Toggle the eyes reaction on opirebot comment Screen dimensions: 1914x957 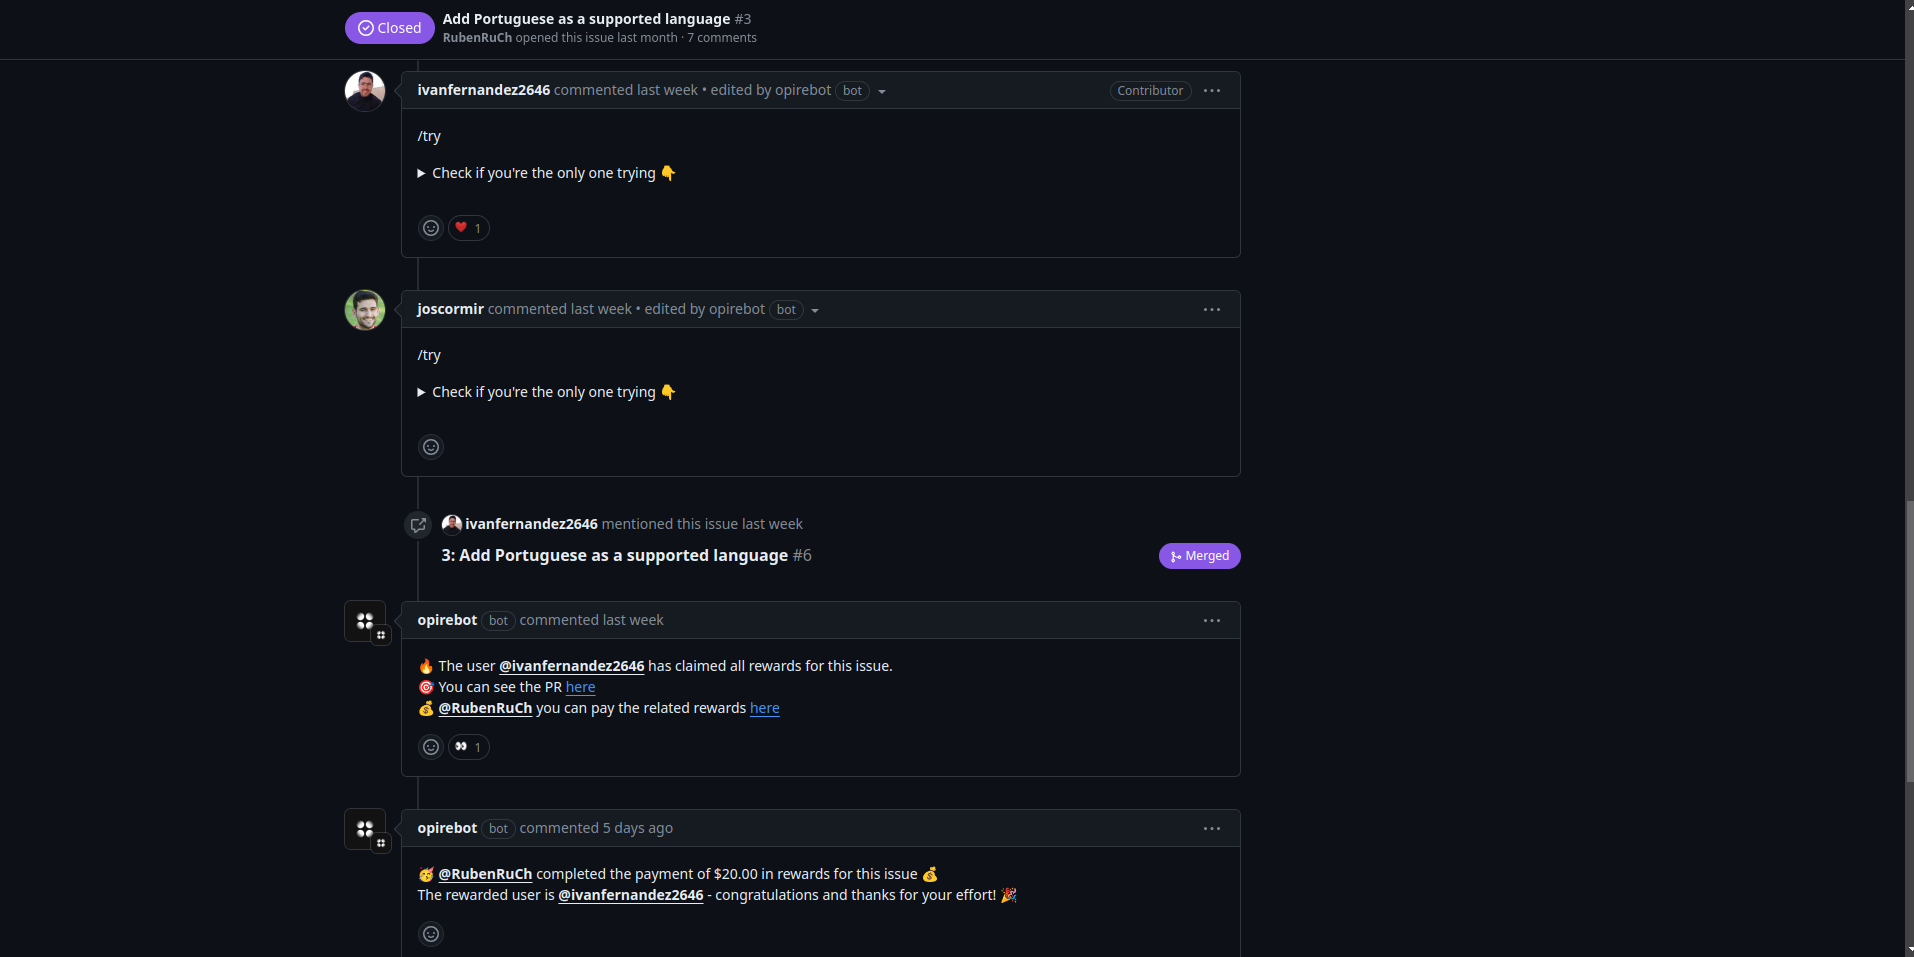(469, 747)
